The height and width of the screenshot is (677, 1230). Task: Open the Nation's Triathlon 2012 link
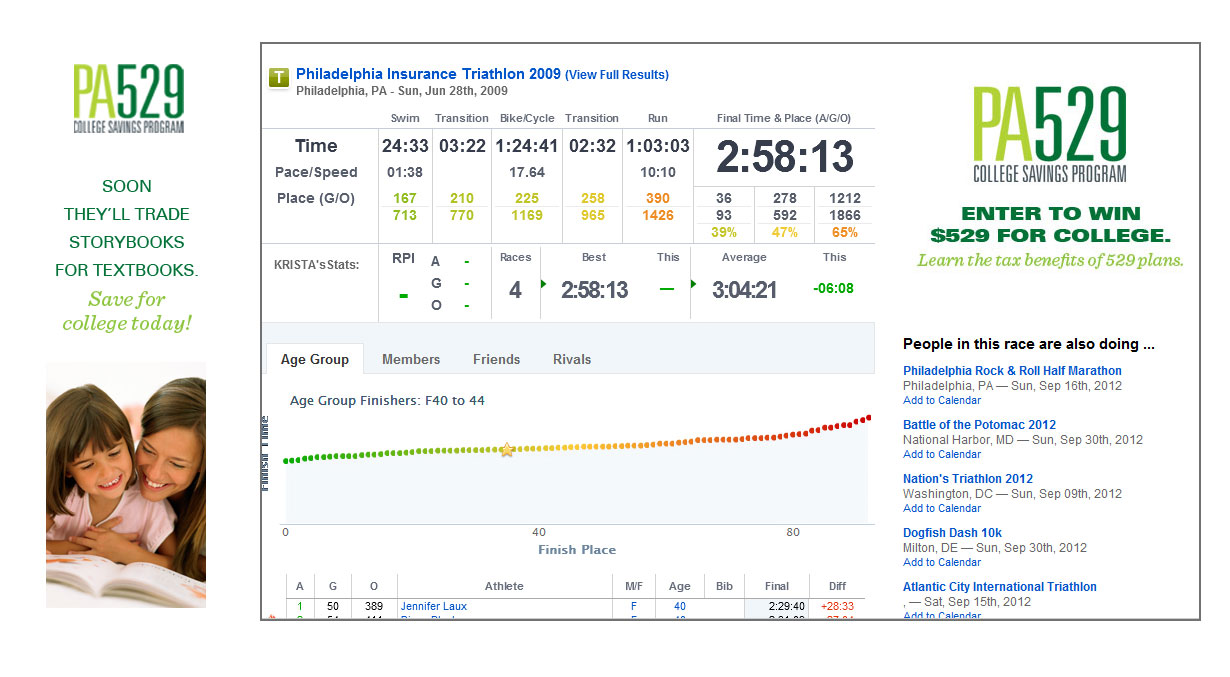968,479
